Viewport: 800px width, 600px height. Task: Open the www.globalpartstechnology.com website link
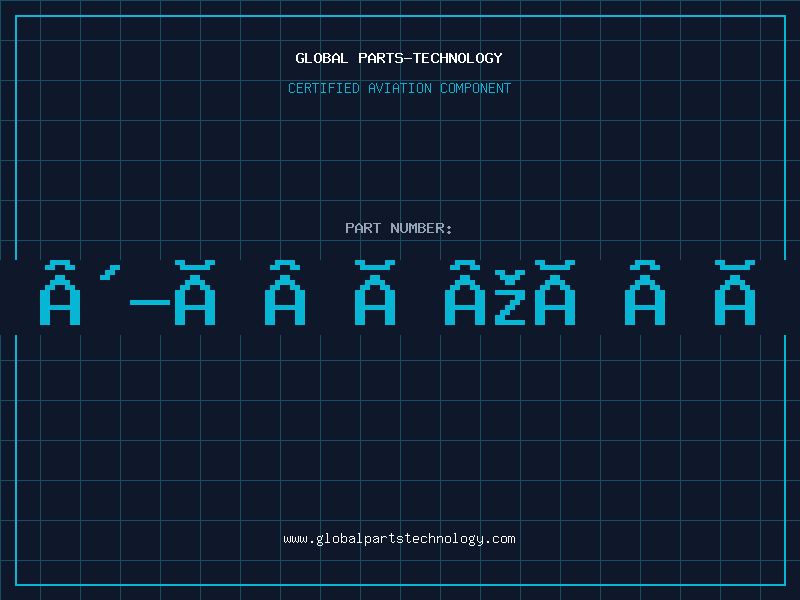click(399, 539)
